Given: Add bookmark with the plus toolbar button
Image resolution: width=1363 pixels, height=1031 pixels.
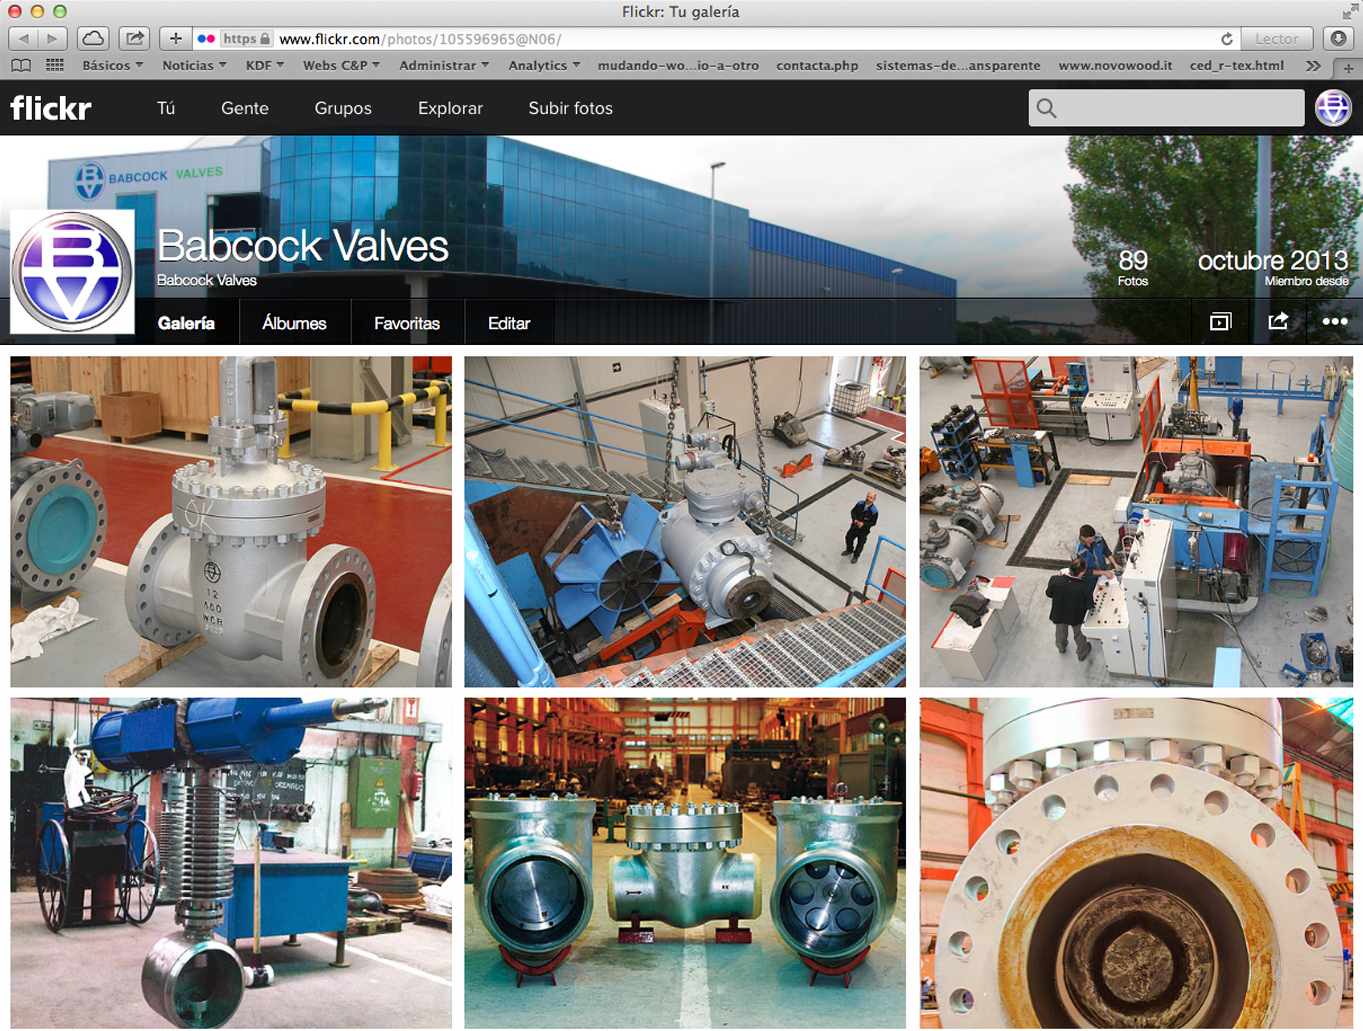Looking at the screenshot, I should pos(175,38).
